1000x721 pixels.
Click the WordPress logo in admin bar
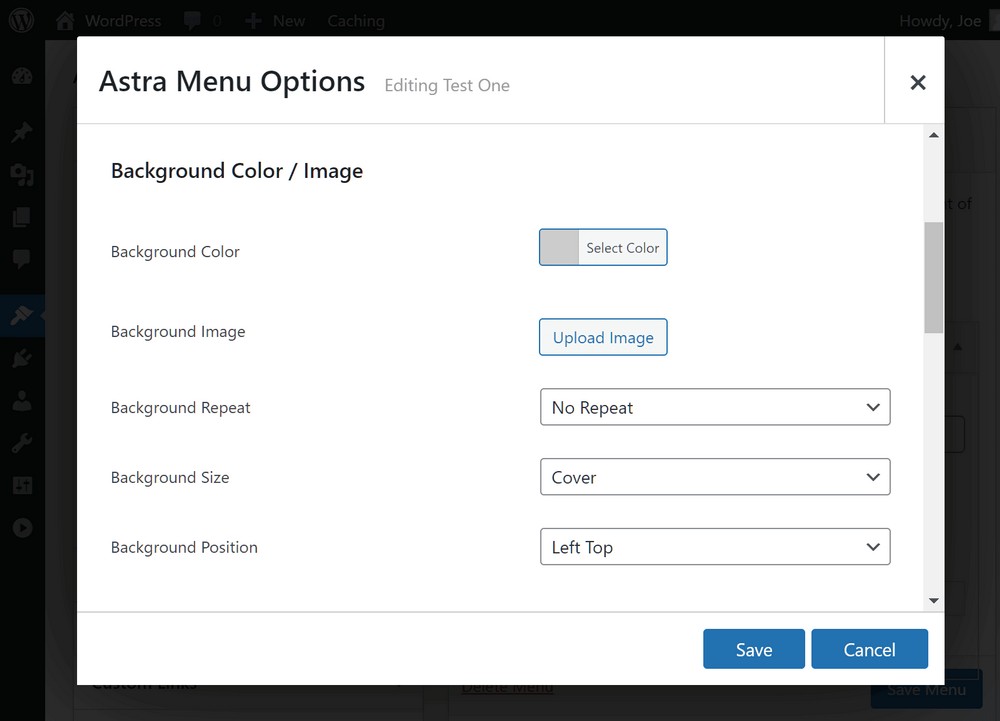click(21, 20)
